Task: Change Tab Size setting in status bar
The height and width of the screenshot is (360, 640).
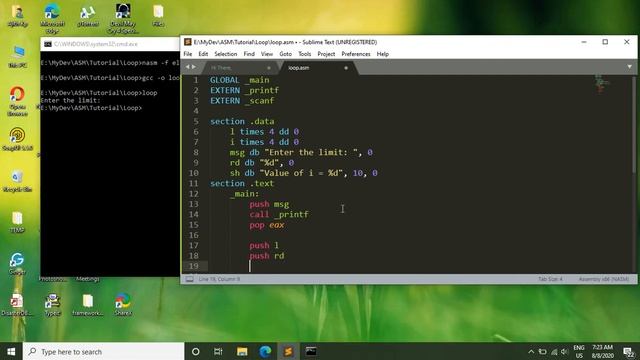Action: tap(550, 279)
